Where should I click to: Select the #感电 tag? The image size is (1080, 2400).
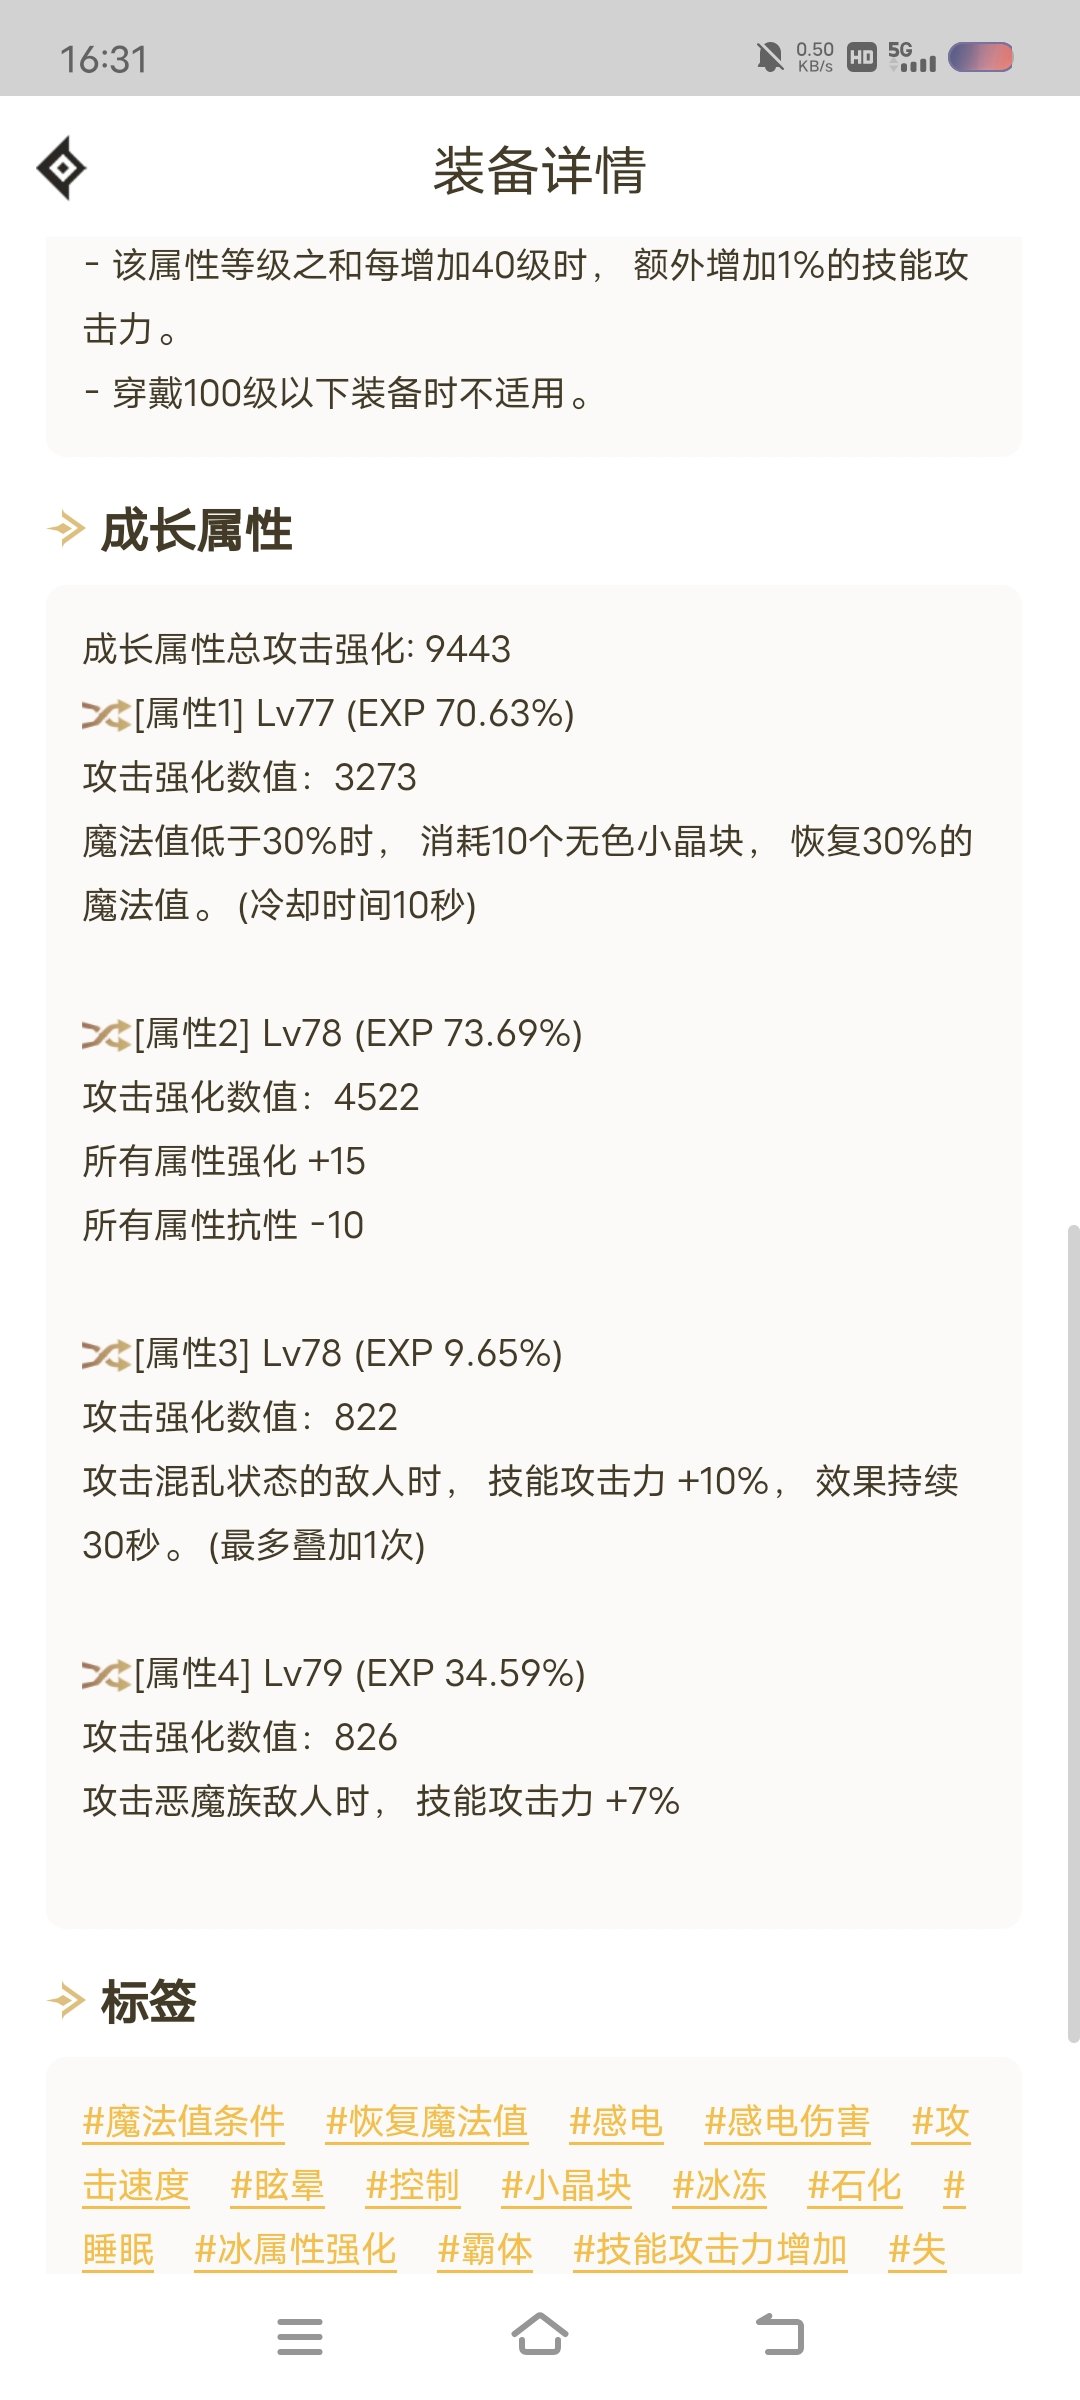point(616,2121)
